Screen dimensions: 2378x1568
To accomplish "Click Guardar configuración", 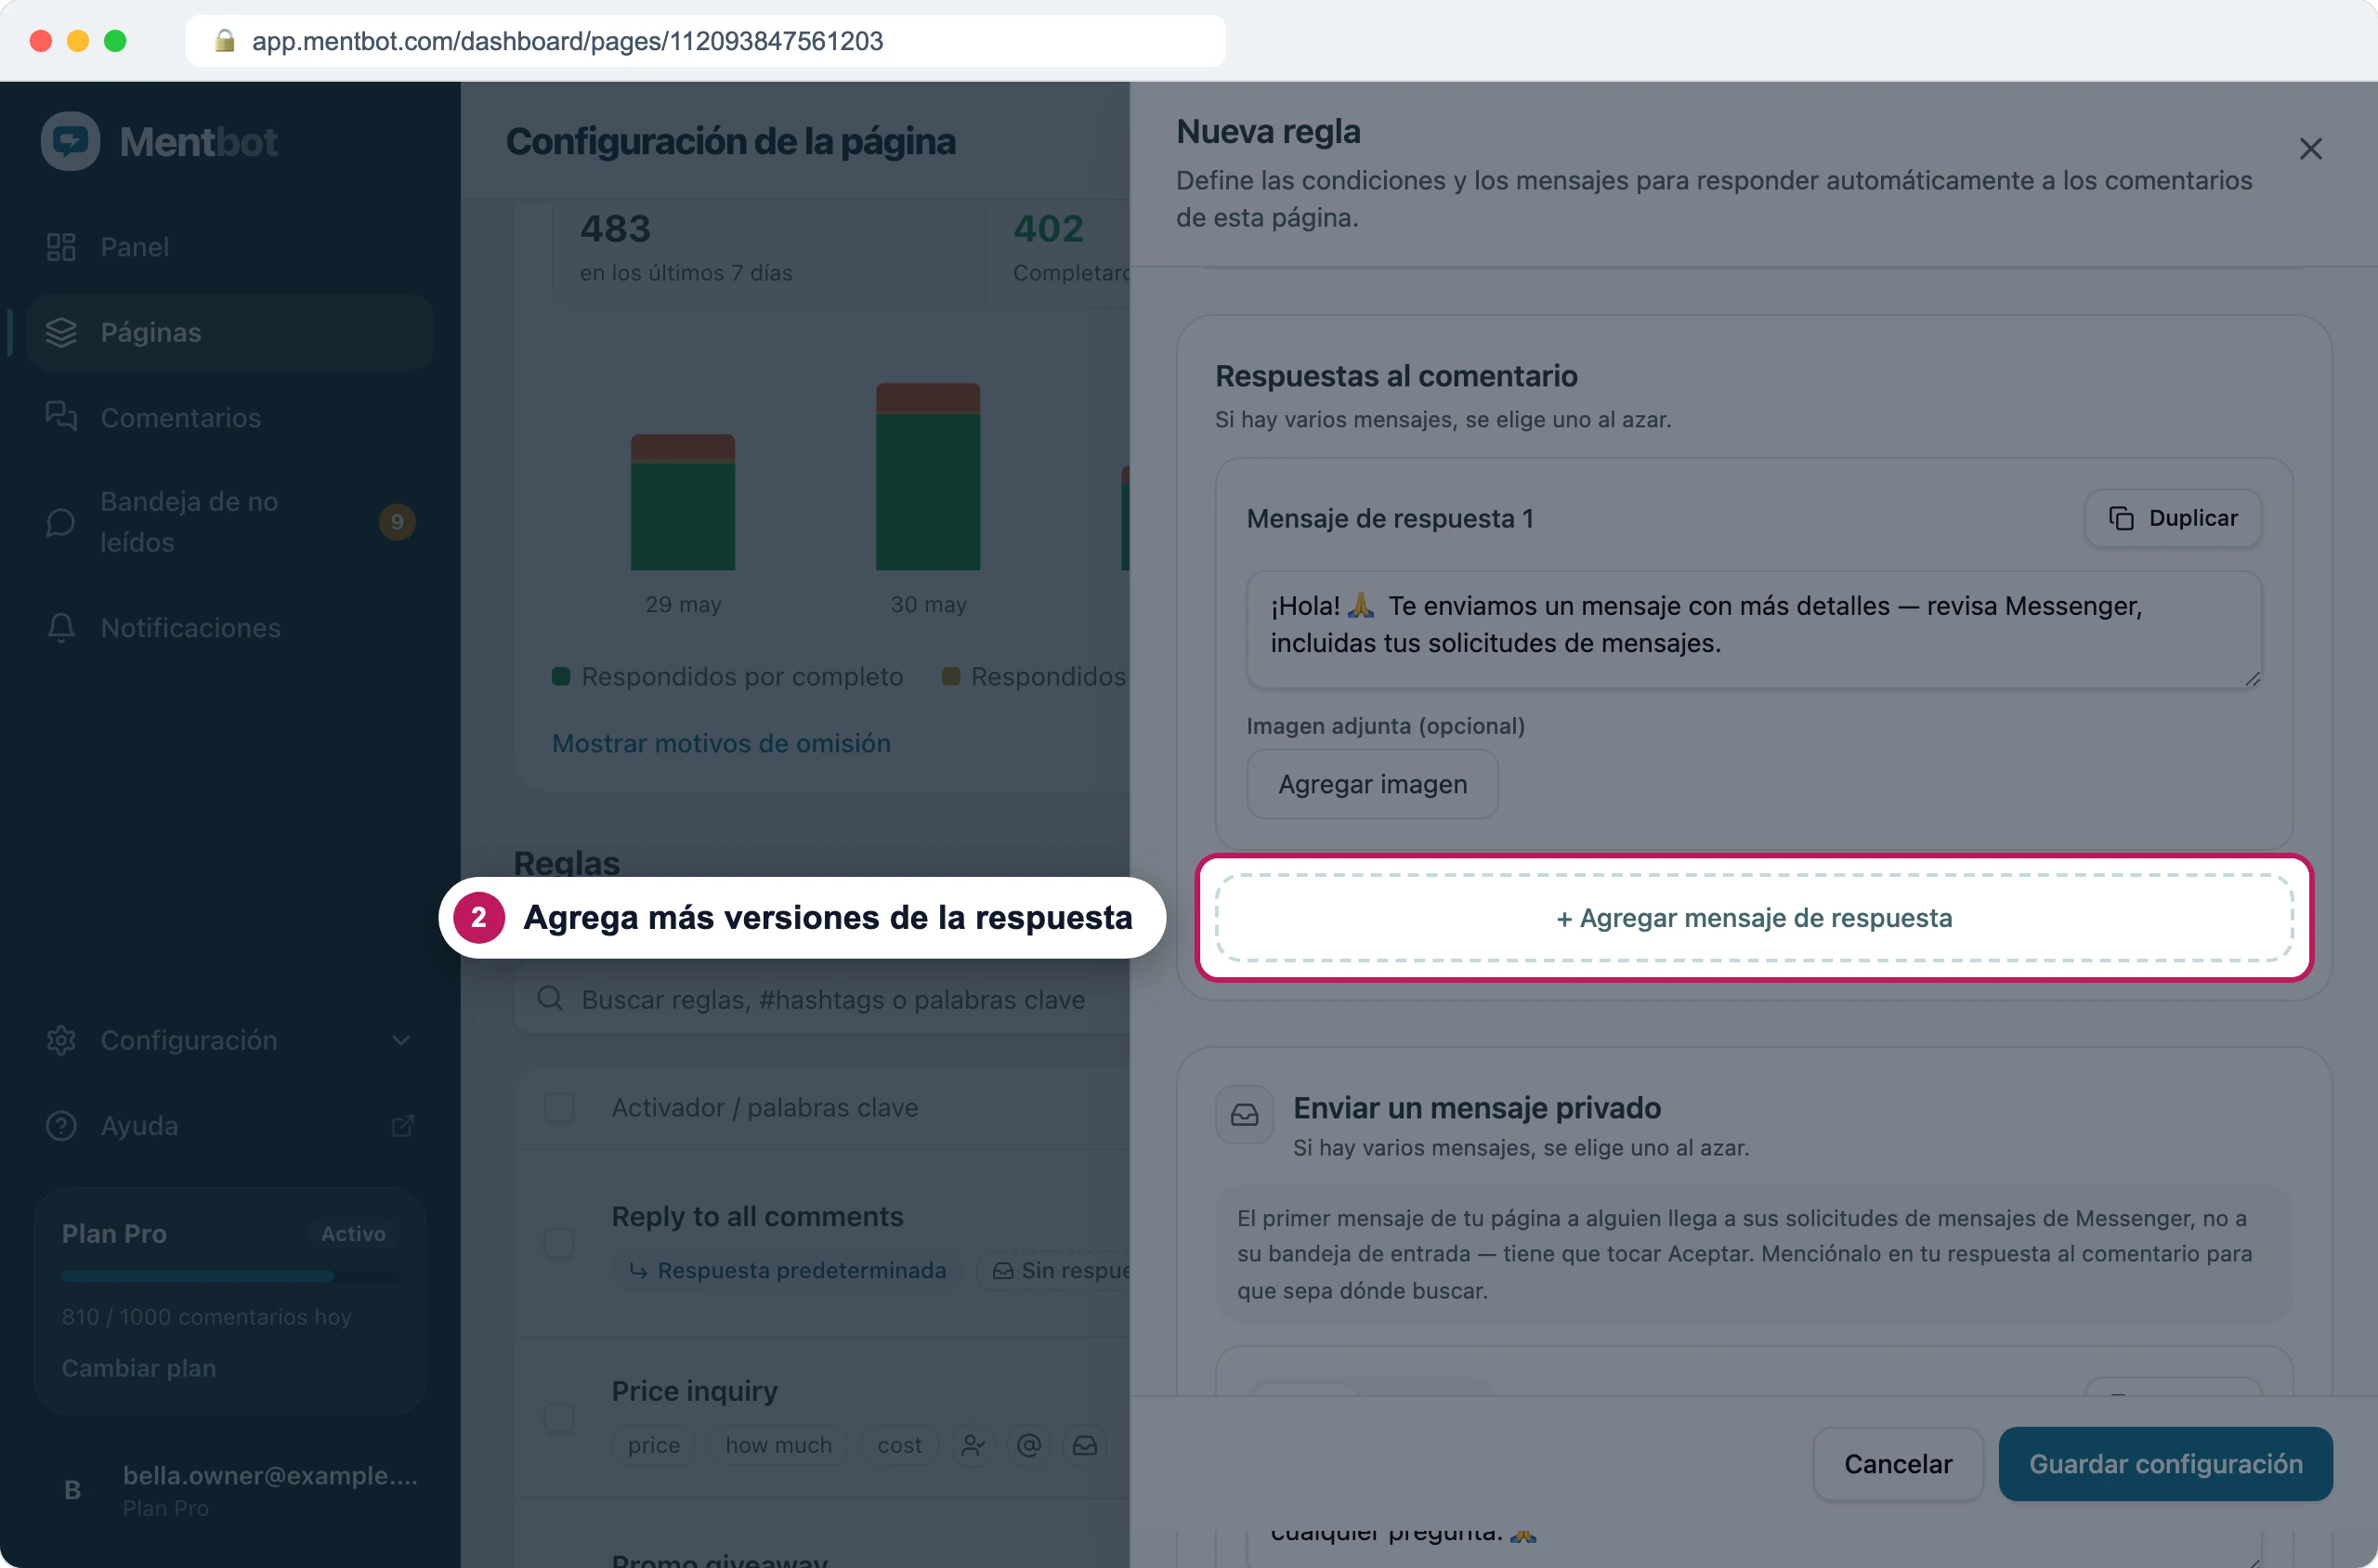I will 2165,1464.
